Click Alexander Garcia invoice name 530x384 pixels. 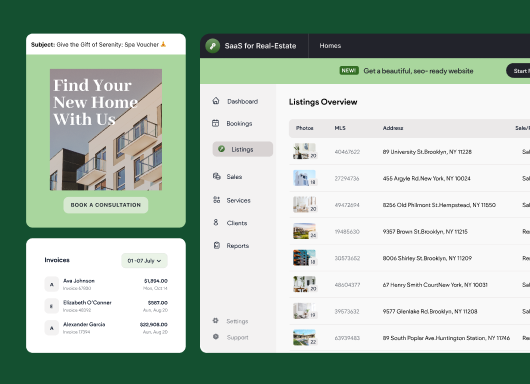[84, 325]
